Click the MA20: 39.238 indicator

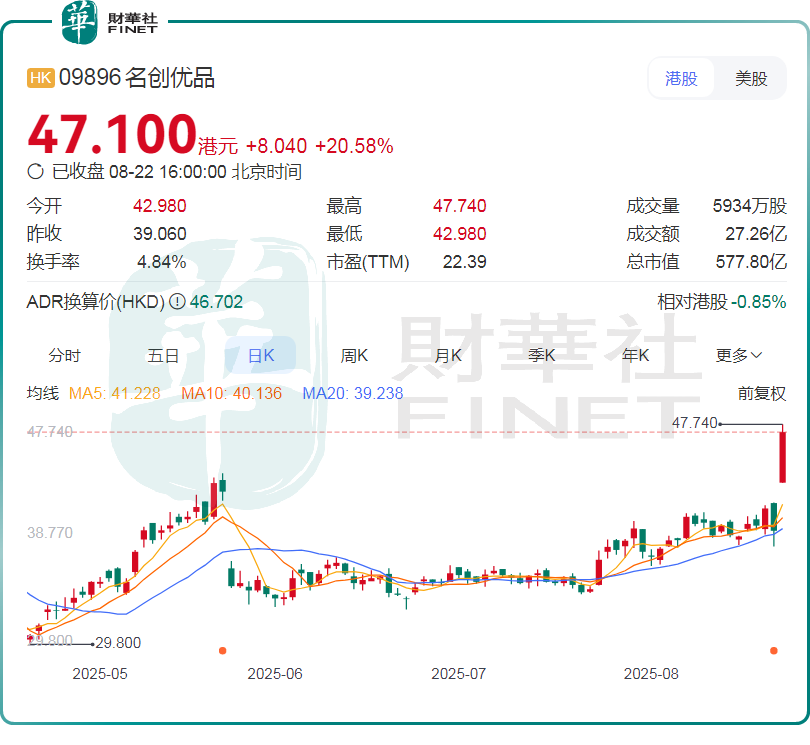353,393
